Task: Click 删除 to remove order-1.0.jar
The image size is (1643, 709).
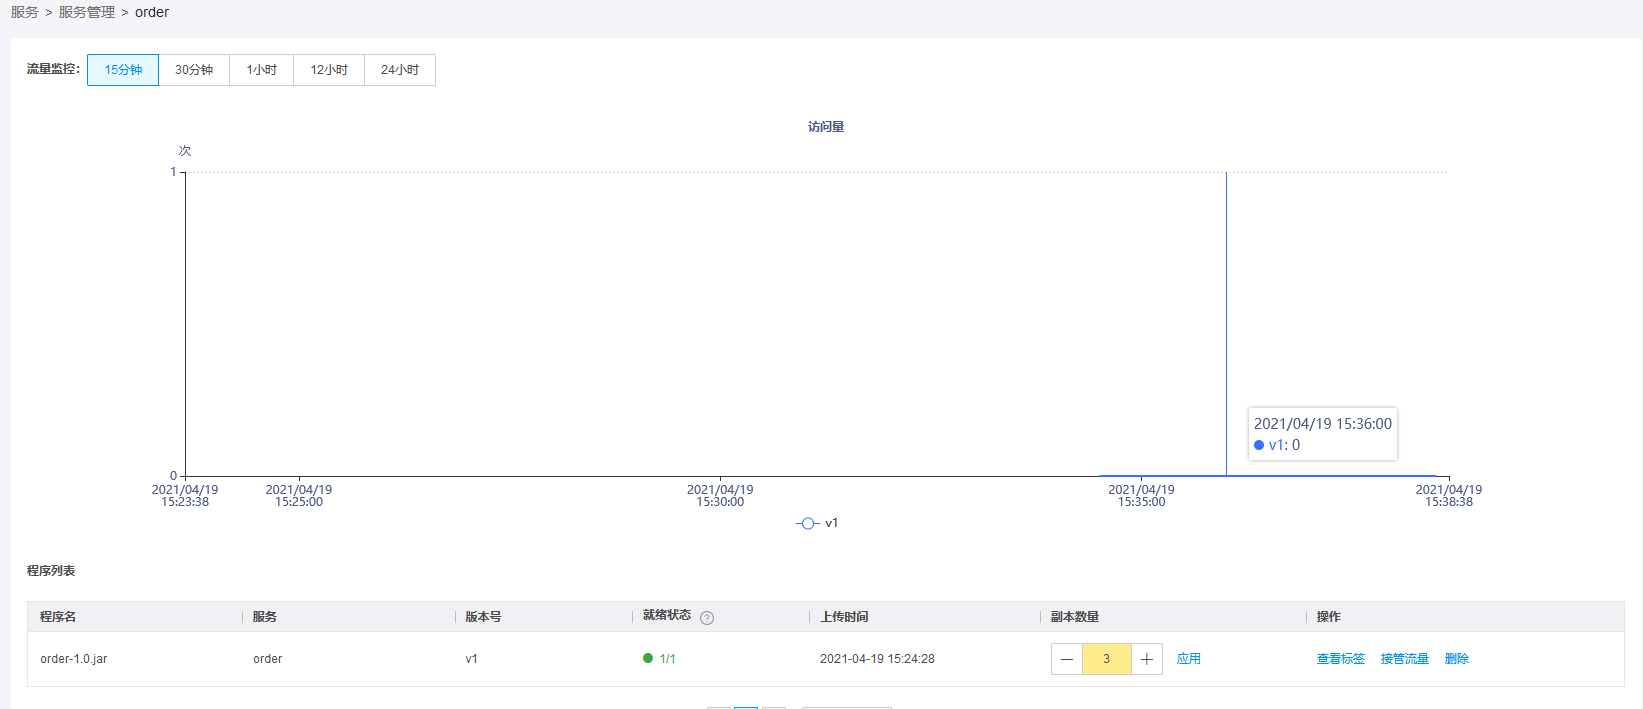Action: [x=1457, y=659]
